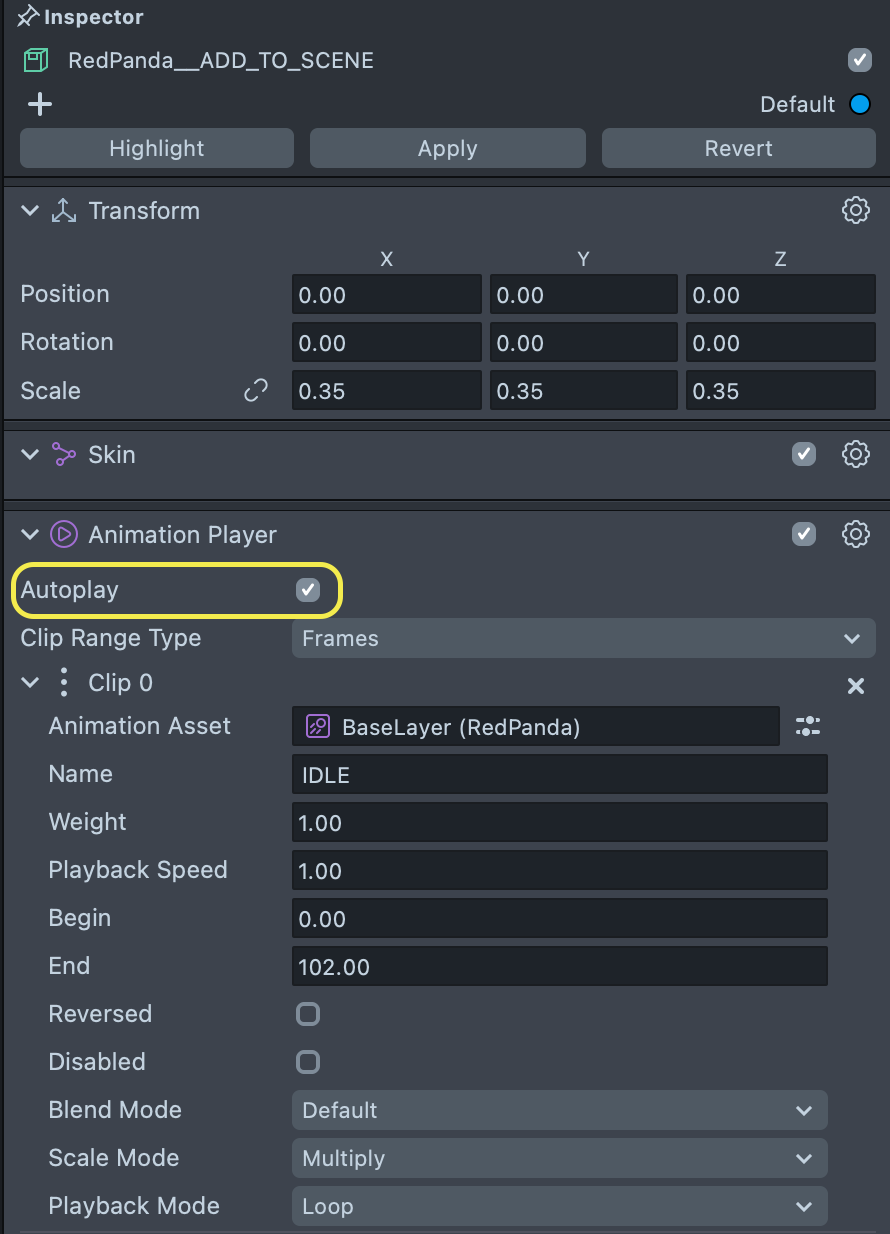The width and height of the screenshot is (890, 1234).
Task: Click the clip Name field containing IDLE
Action: pyautogui.click(x=559, y=775)
